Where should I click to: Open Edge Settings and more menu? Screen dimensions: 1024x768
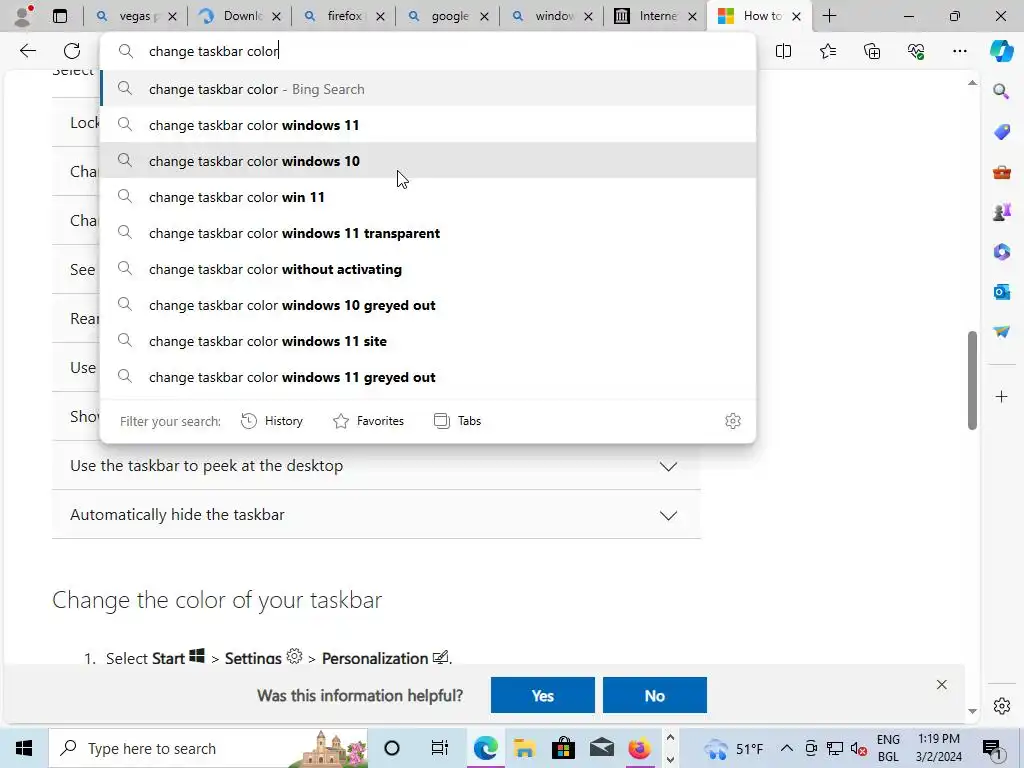959,51
